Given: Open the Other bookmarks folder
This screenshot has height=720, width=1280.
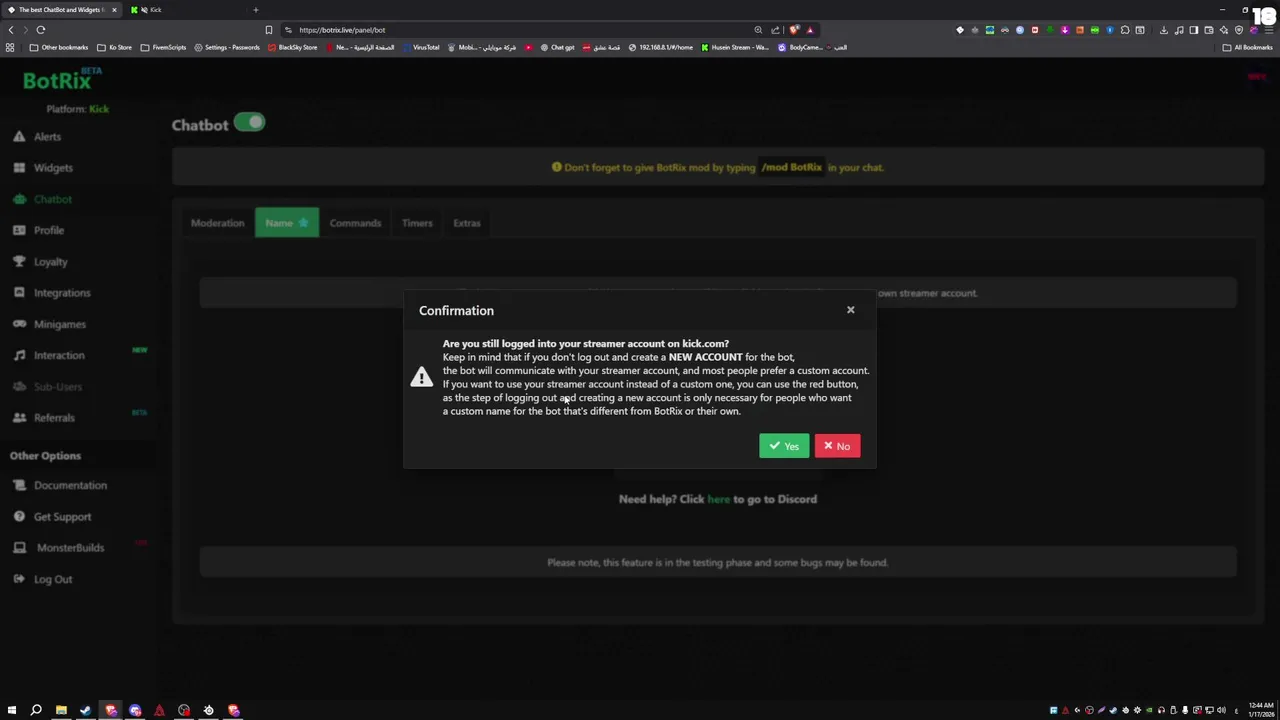Looking at the screenshot, I should tap(59, 47).
